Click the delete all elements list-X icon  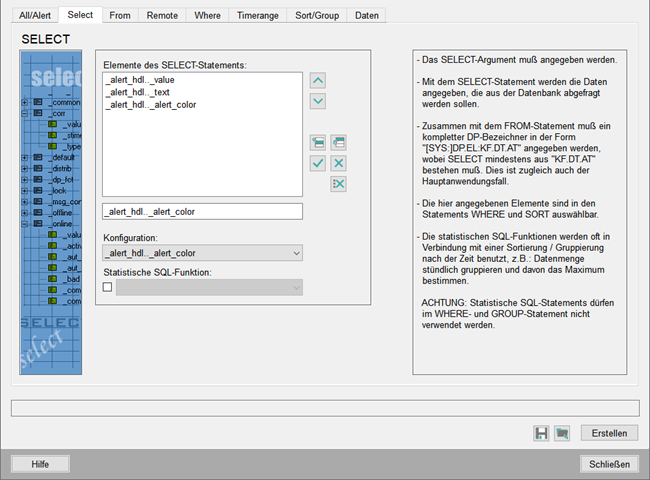tap(339, 184)
